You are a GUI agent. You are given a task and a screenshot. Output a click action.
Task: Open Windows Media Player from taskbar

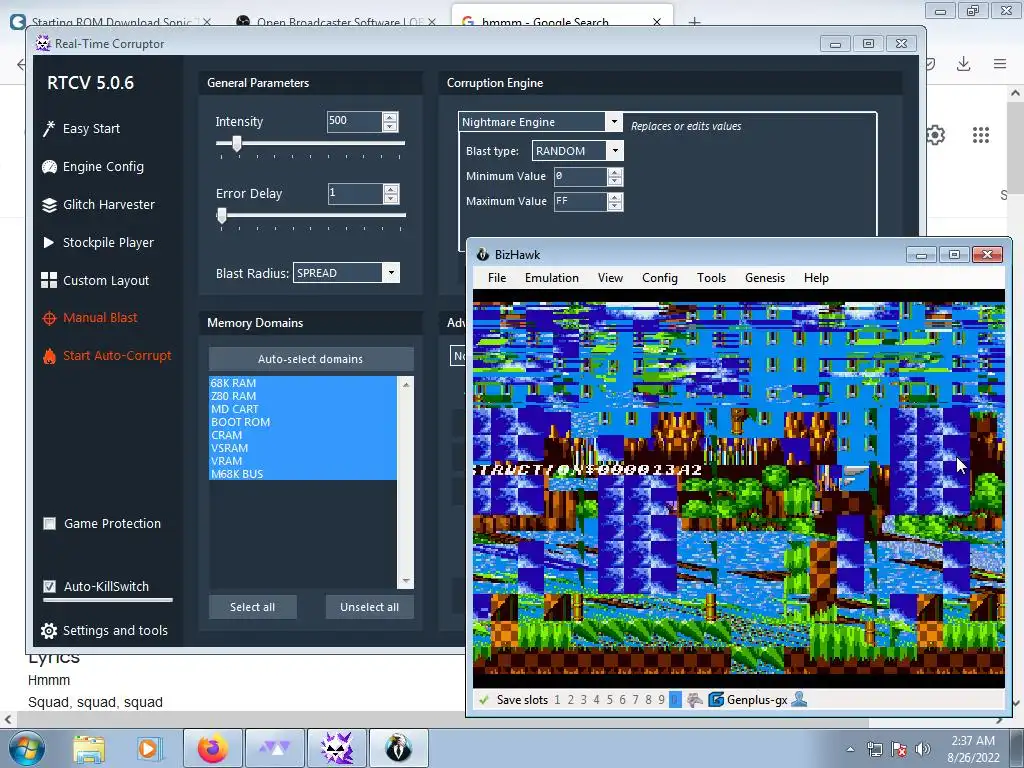(x=149, y=748)
